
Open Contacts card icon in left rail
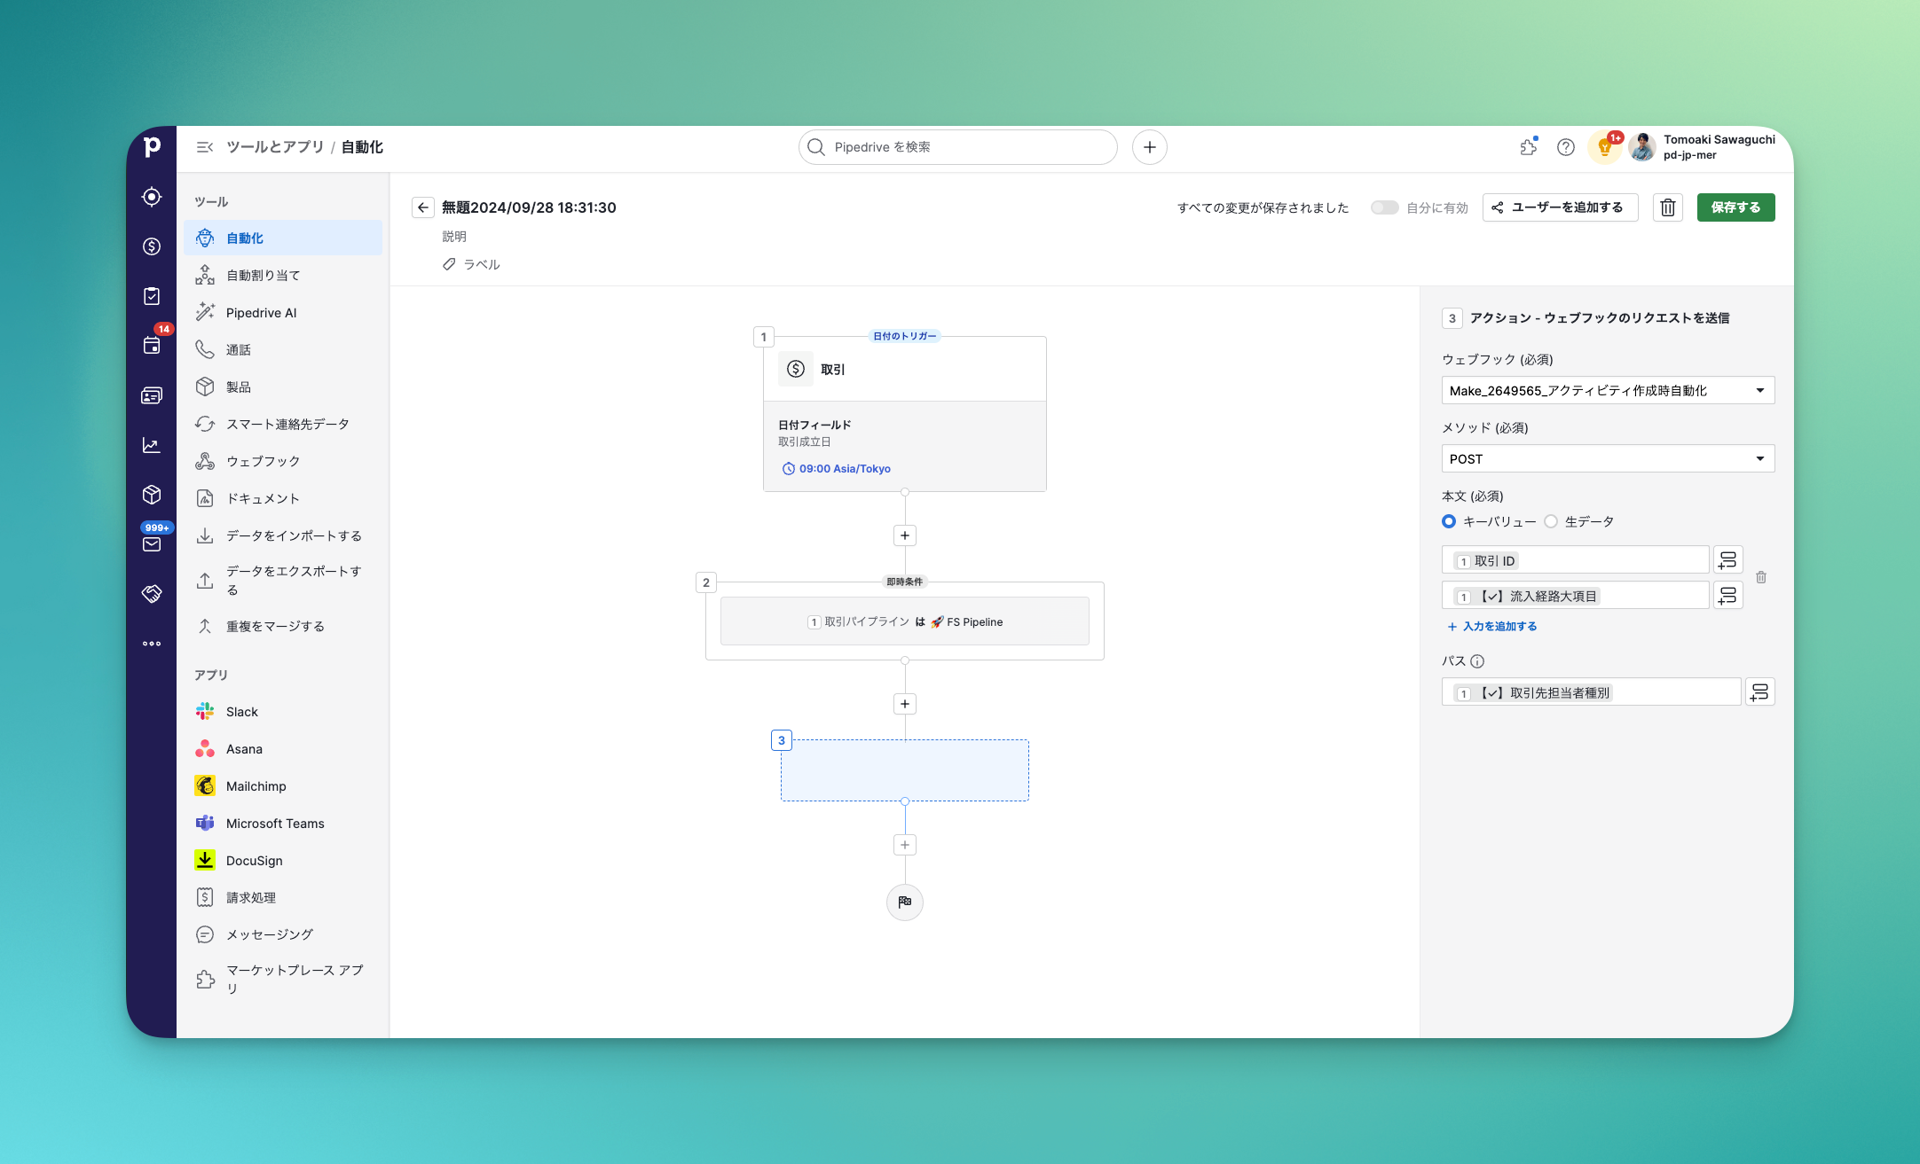click(x=152, y=396)
